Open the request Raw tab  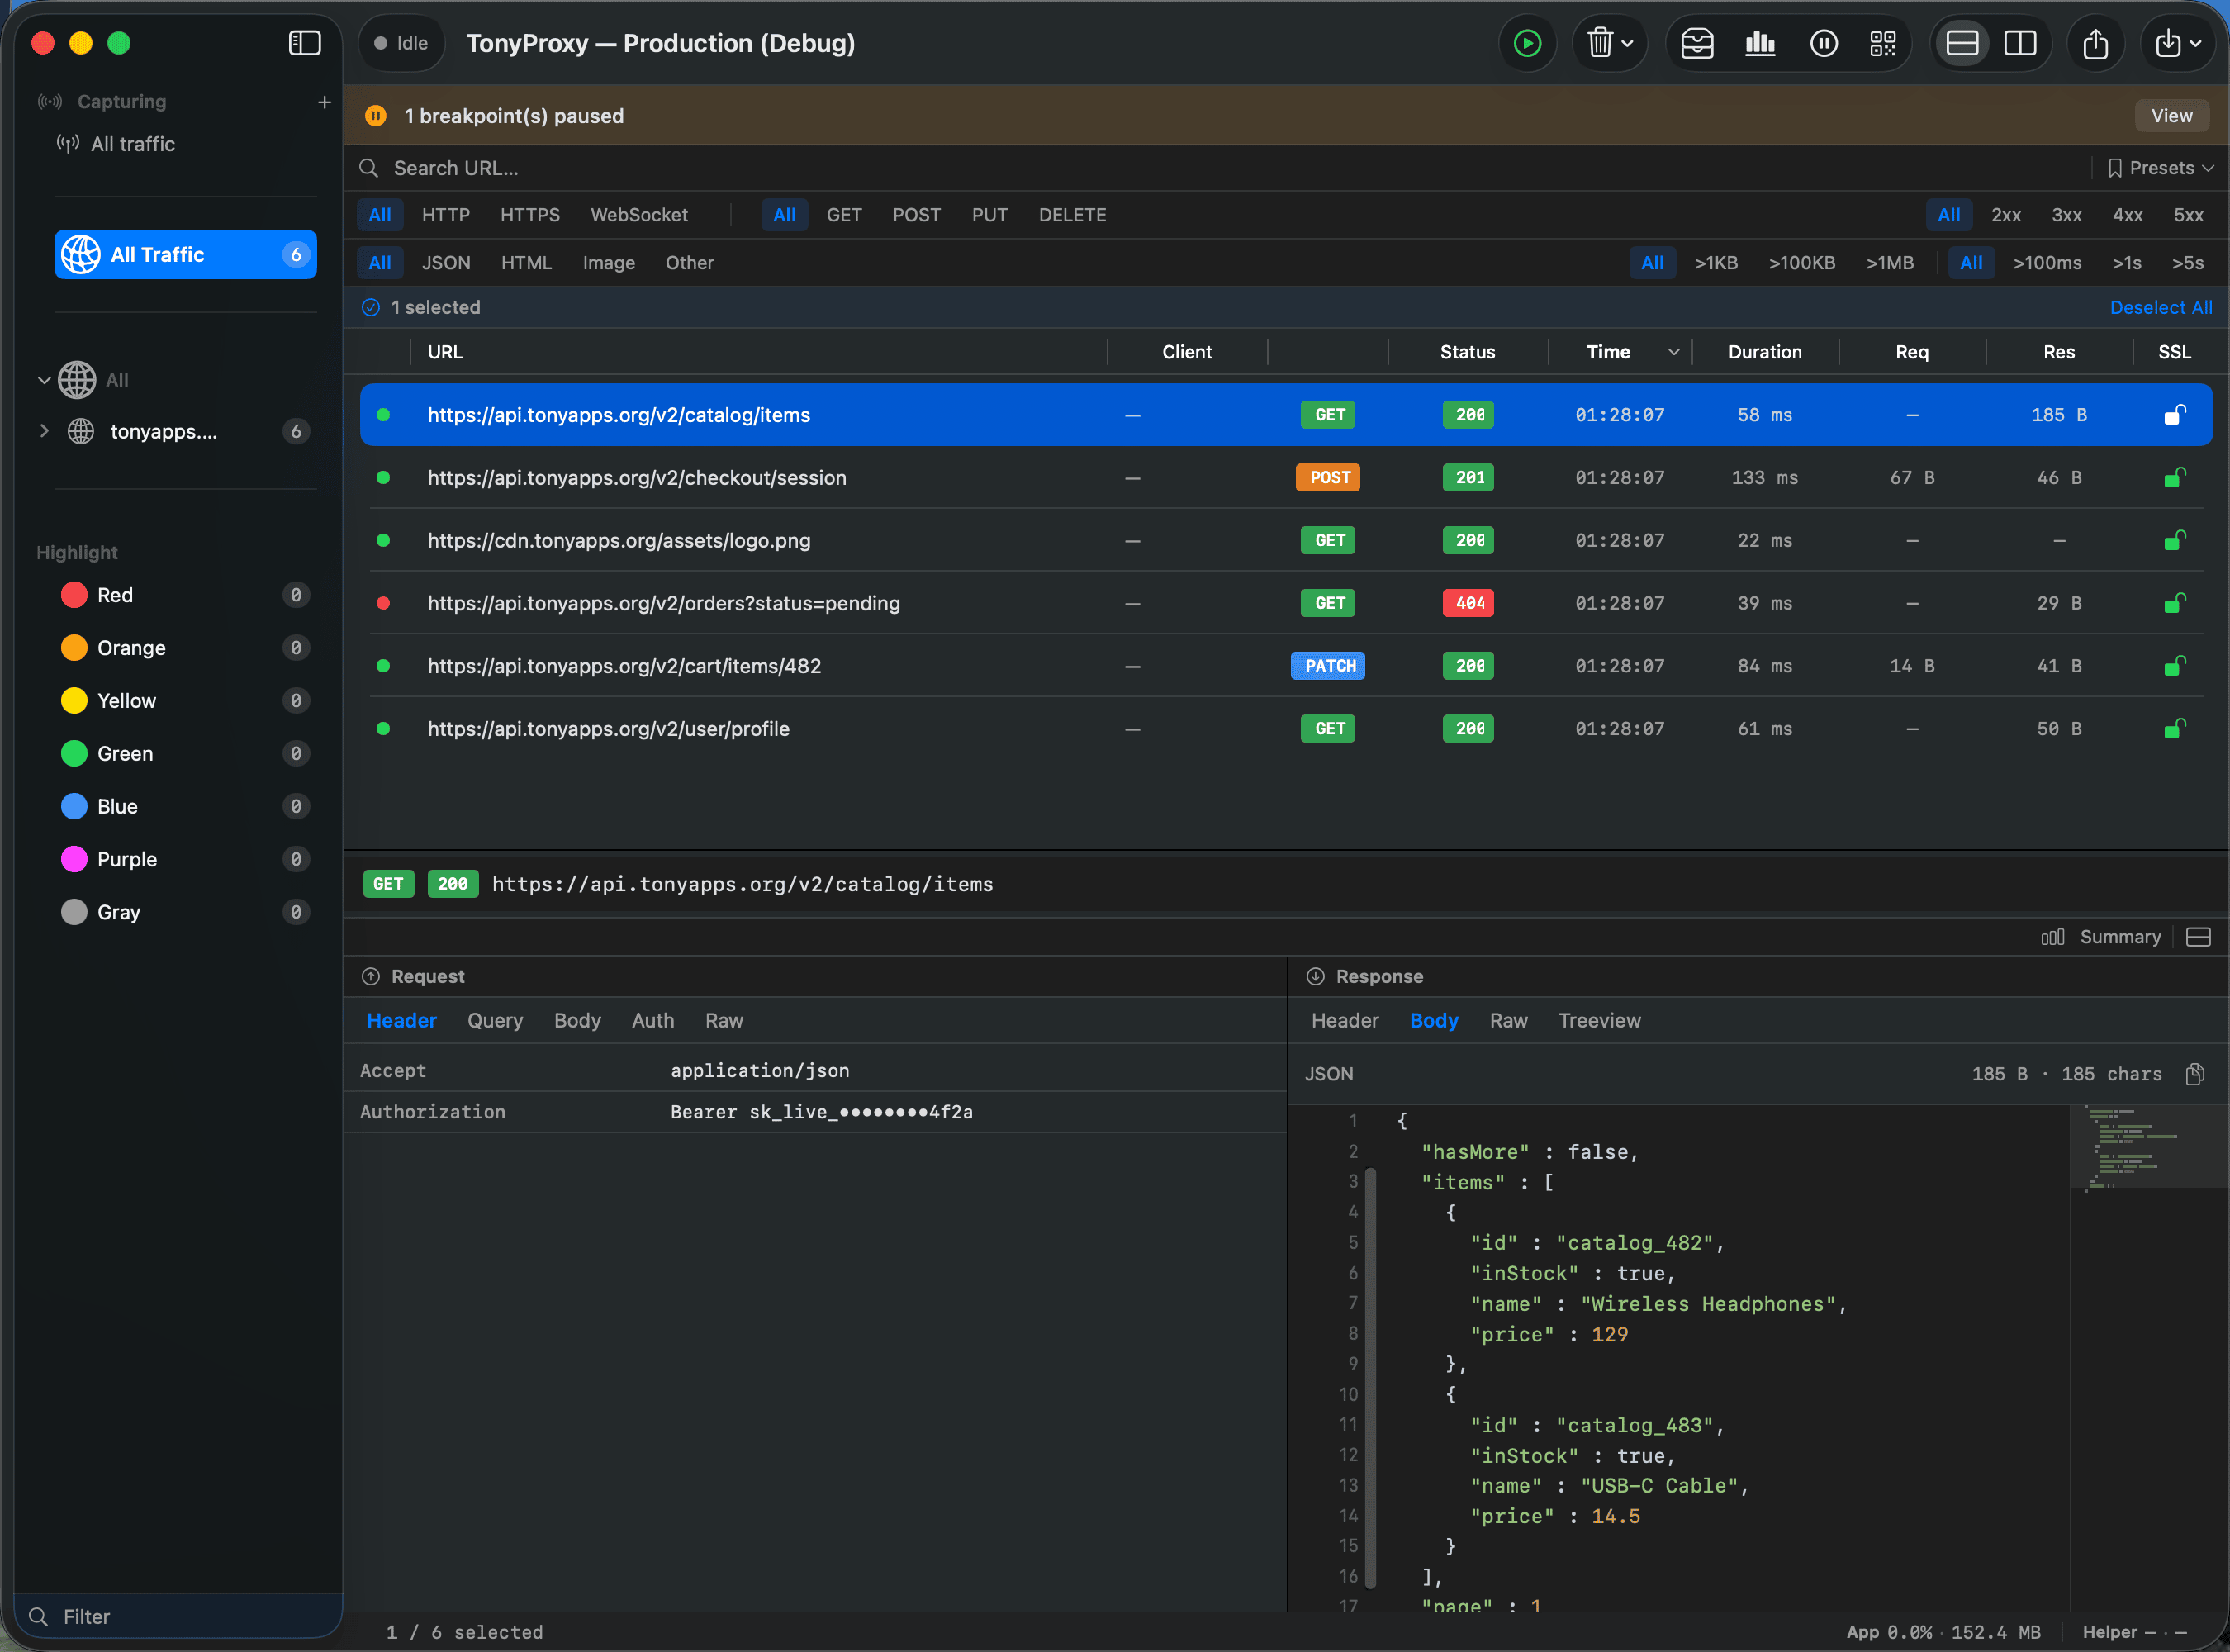tap(724, 1020)
